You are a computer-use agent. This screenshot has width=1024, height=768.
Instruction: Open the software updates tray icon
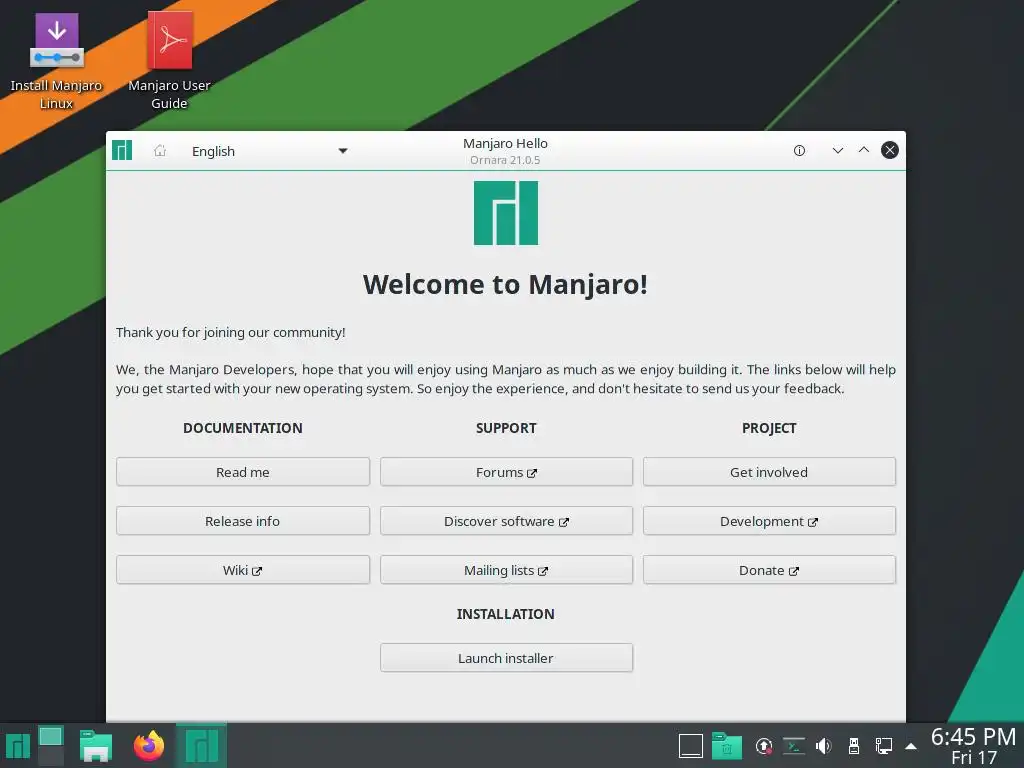[x=763, y=746]
